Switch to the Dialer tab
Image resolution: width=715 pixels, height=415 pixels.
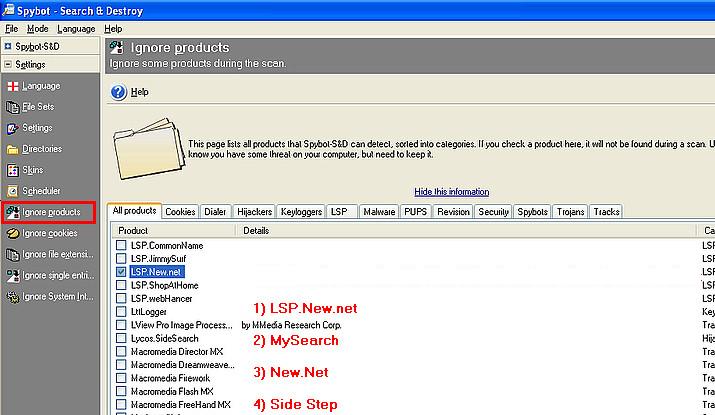tap(215, 212)
